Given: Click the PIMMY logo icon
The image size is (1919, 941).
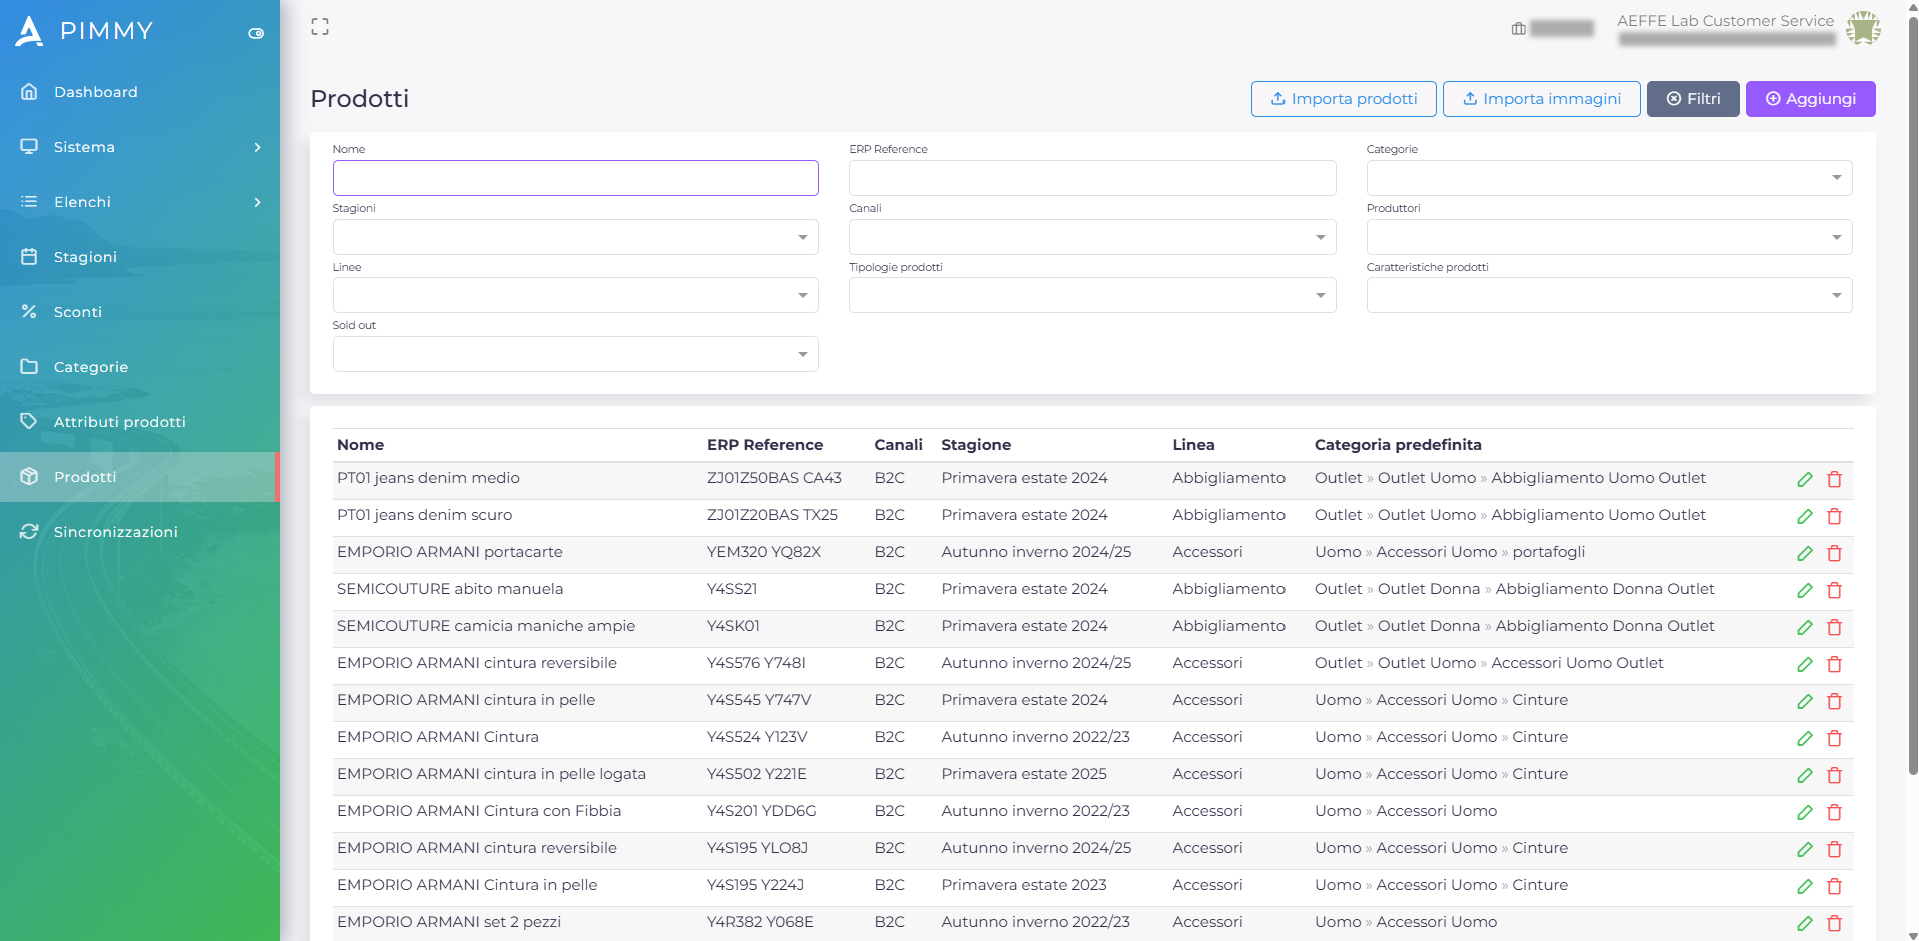Looking at the screenshot, I should 29,31.
